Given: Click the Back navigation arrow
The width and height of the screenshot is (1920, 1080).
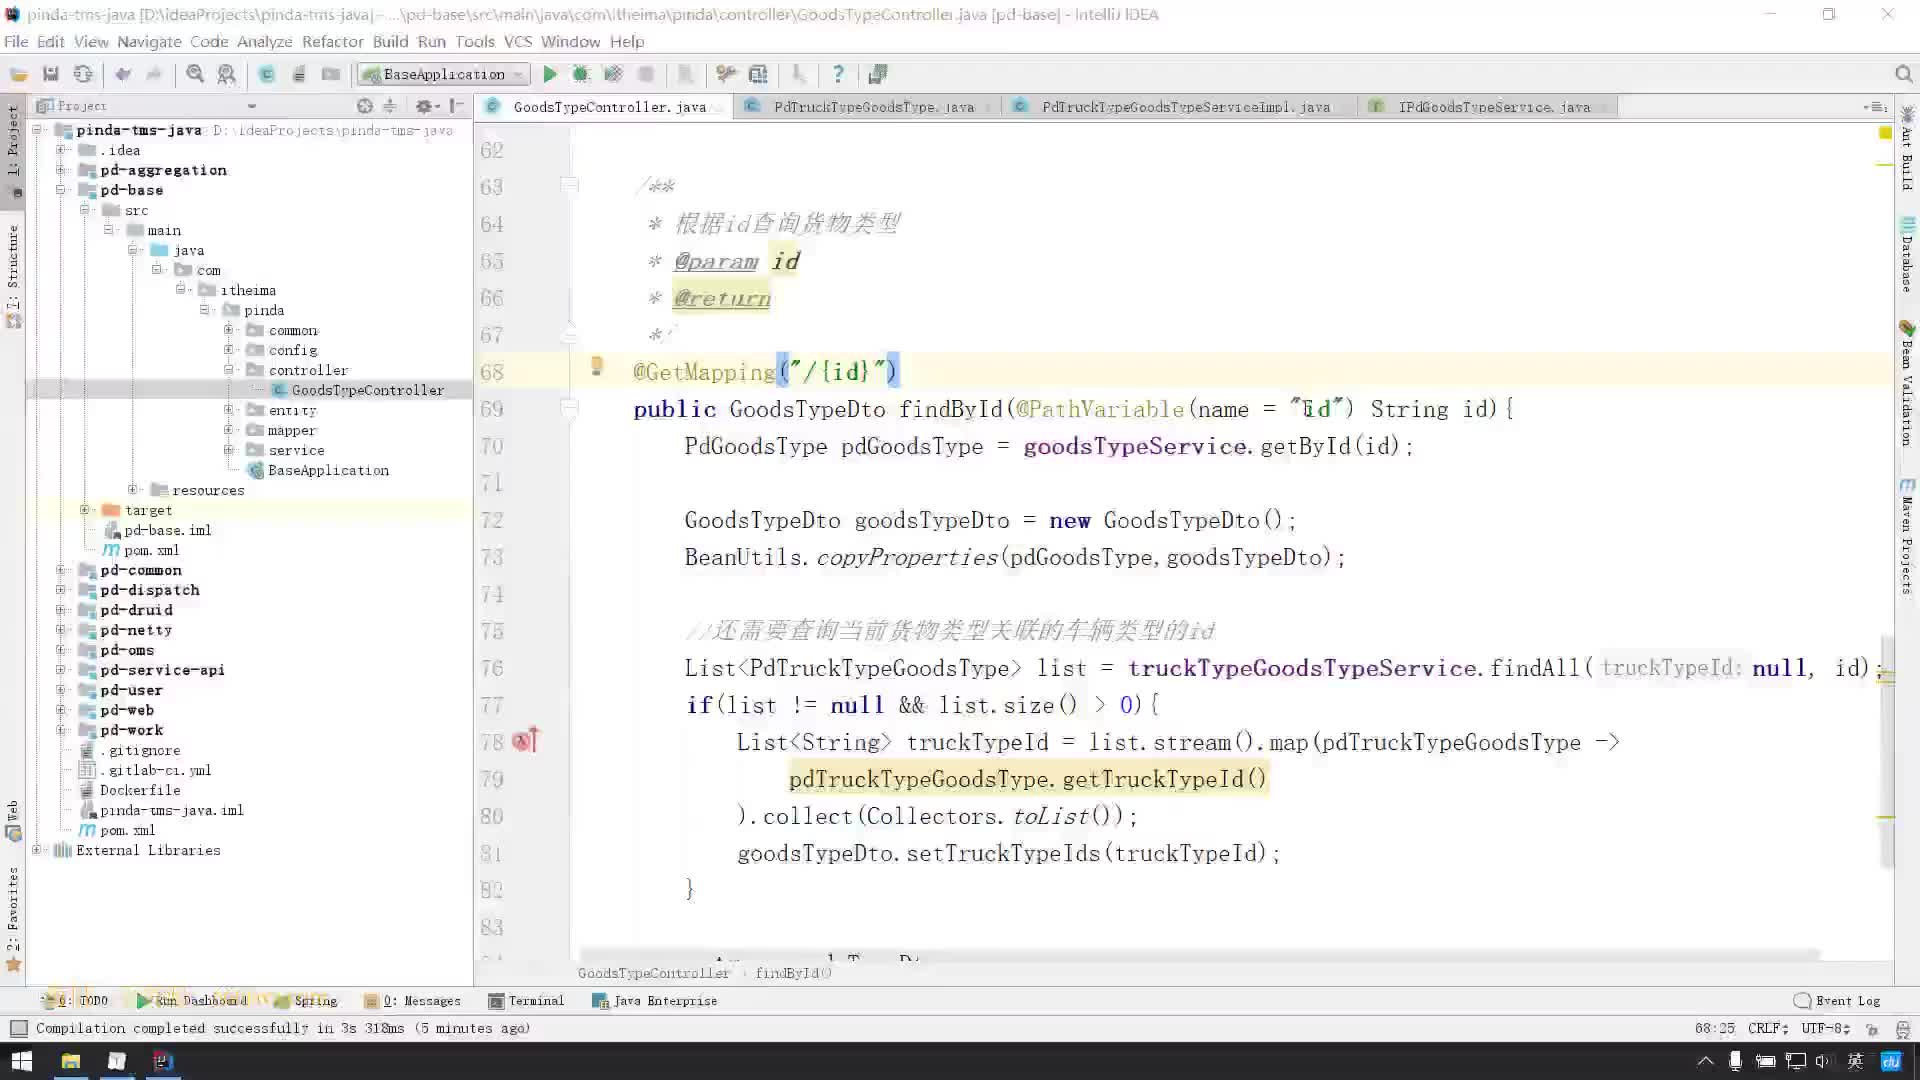Looking at the screenshot, I should 123,74.
